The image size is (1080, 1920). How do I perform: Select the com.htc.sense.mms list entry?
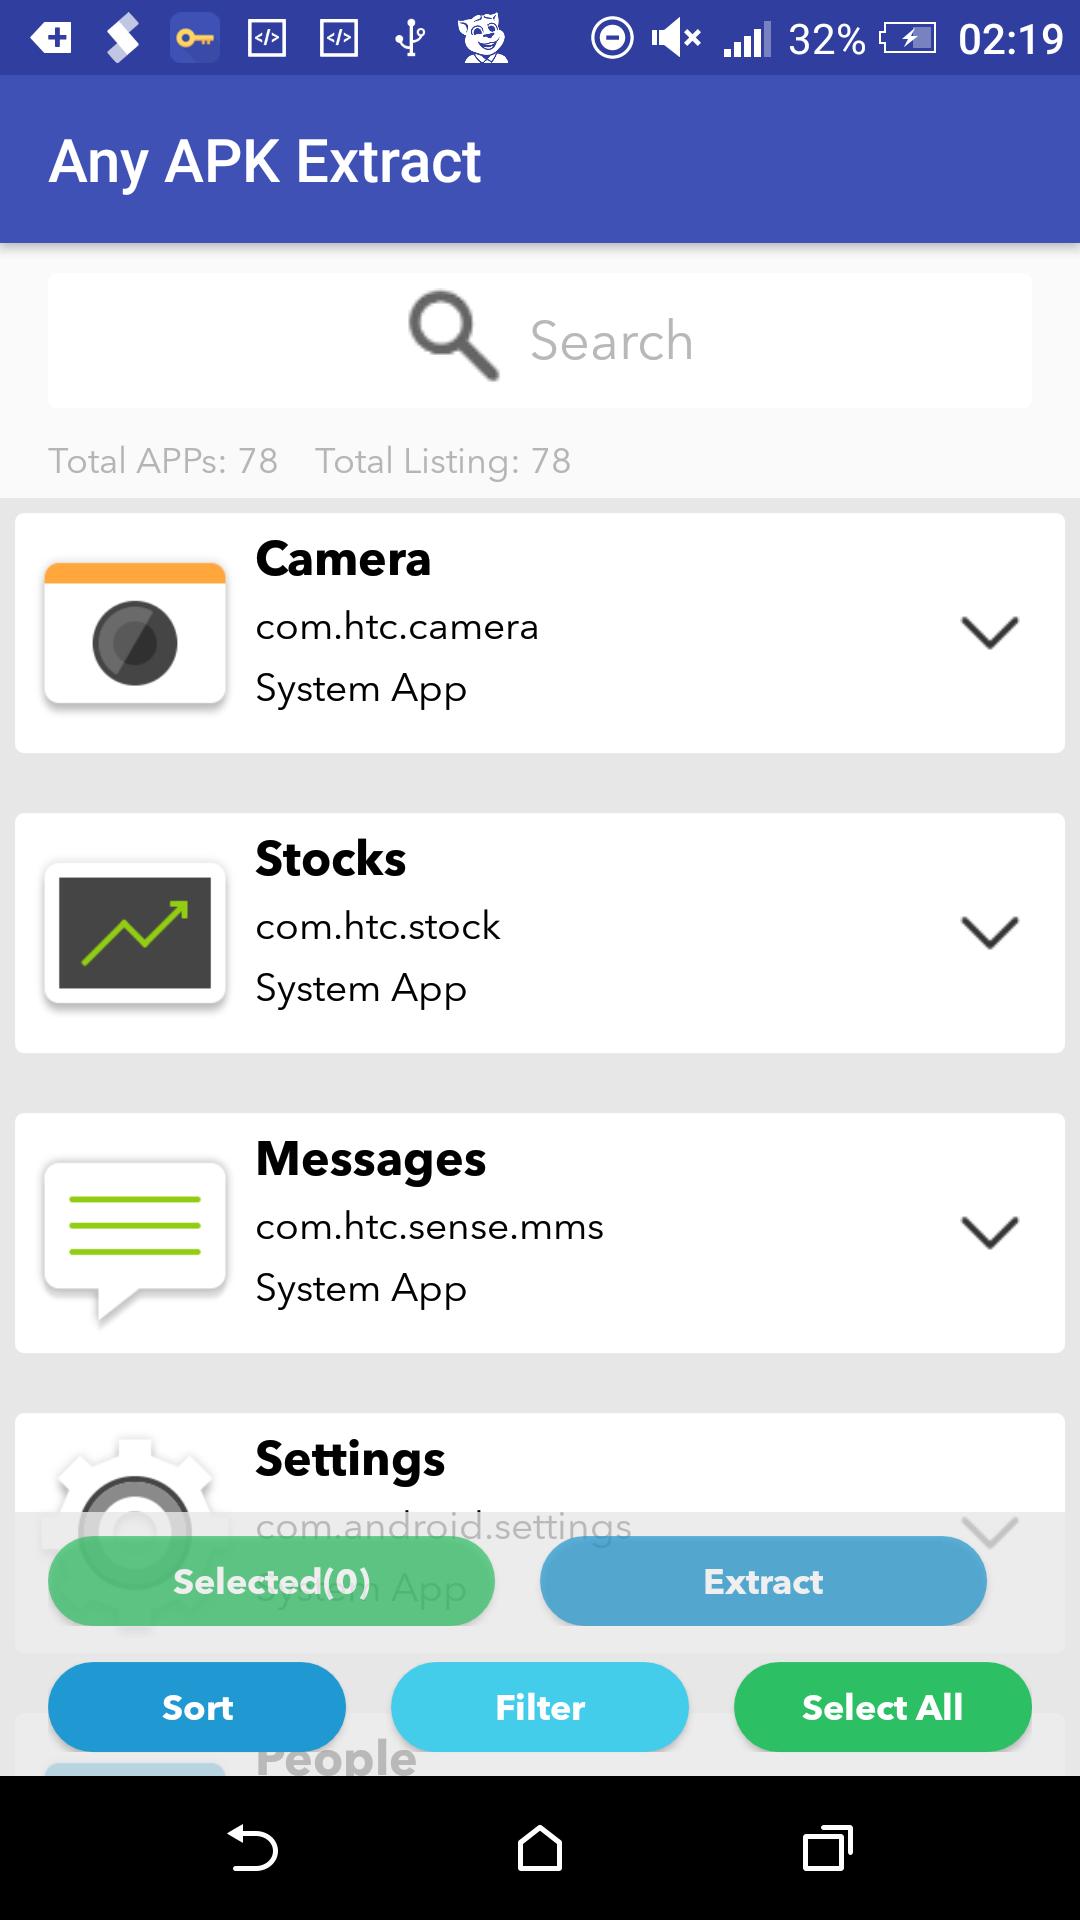[540, 1233]
